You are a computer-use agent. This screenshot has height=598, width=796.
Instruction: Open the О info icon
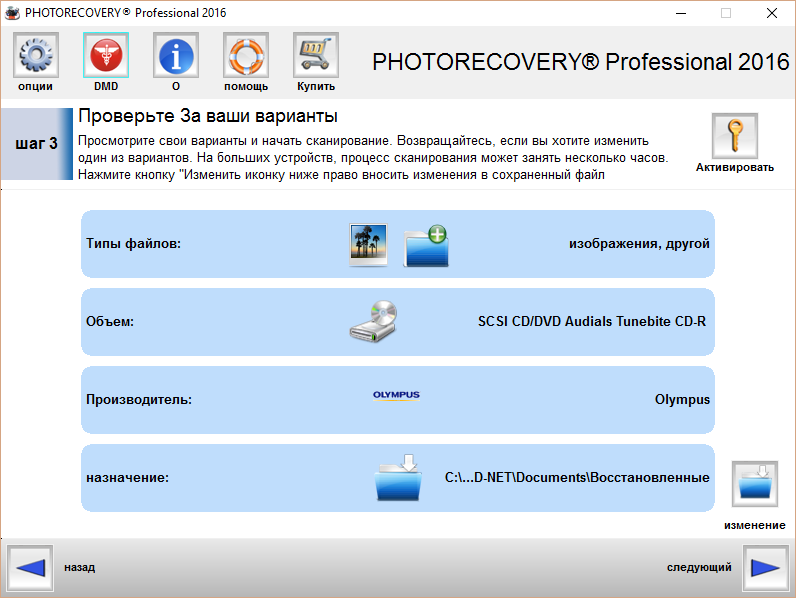pos(176,55)
